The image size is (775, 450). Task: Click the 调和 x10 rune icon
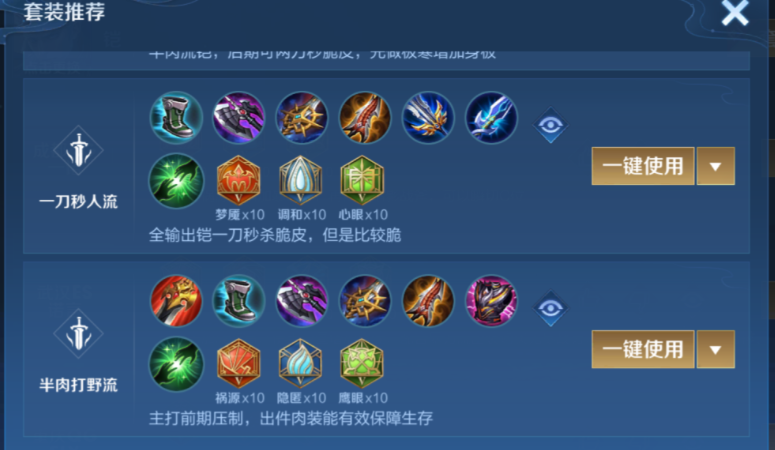(x=301, y=180)
